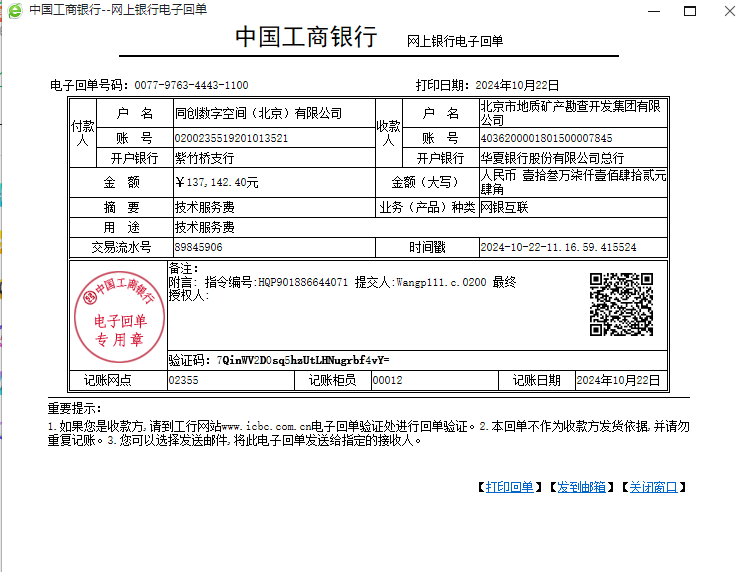Maximize the electronic receipt window

click(690, 11)
